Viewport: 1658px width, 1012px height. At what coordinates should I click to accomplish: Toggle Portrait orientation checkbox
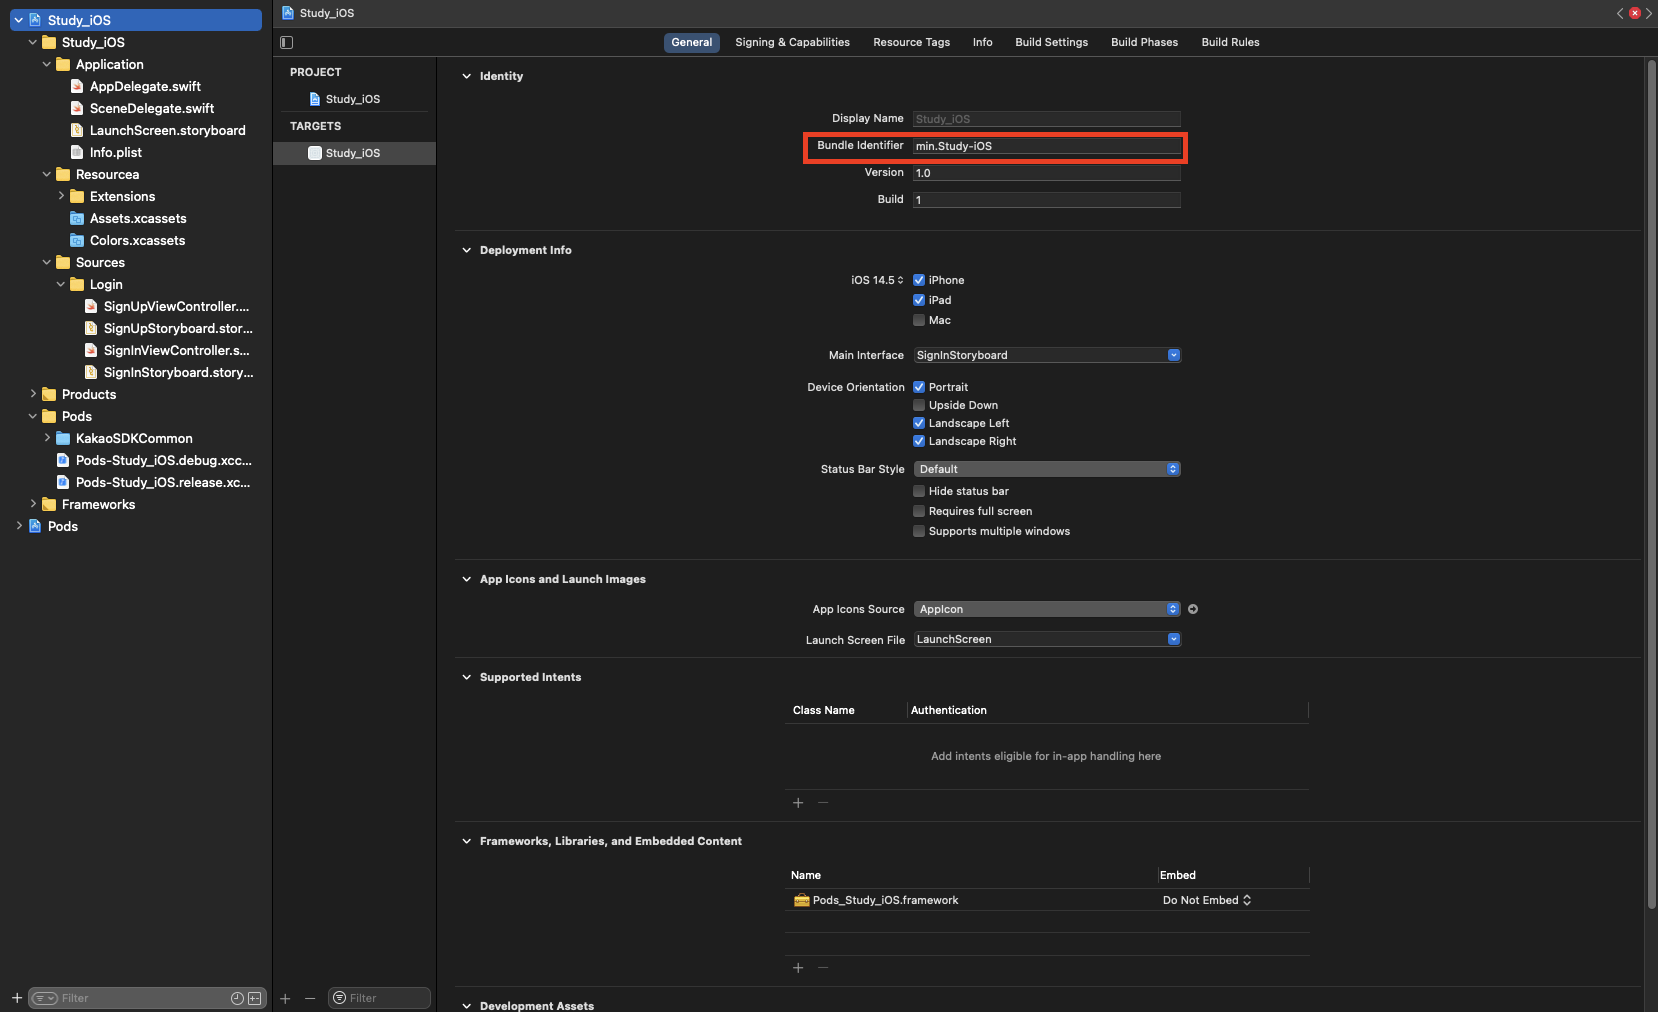(x=919, y=387)
